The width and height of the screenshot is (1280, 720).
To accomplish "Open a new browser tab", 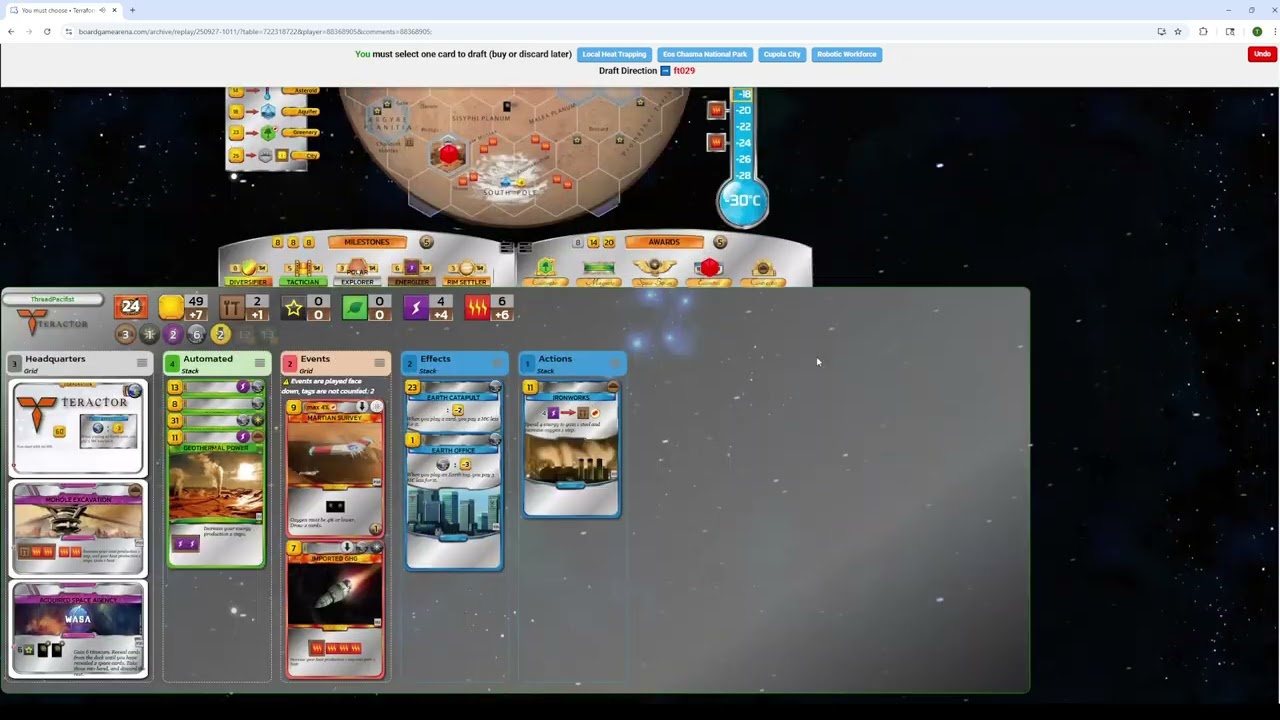I will coord(132,10).
